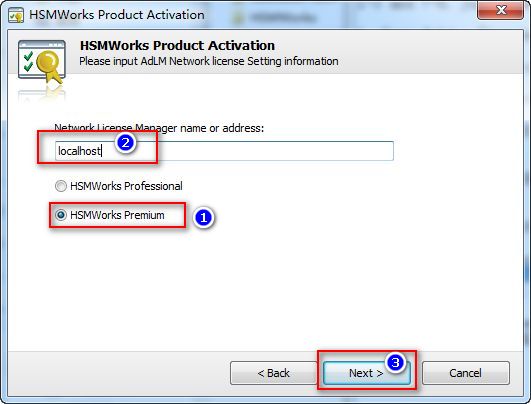This screenshot has width=531, height=404.
Task: Click 'Network License Manager name or address' label
Action: (x=159, y=128)
